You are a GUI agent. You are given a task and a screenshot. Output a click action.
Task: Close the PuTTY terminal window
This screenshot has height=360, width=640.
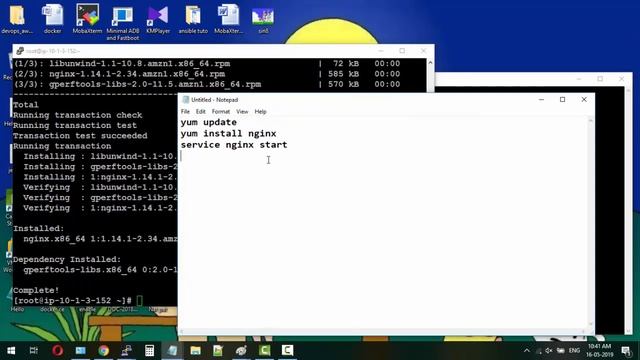click(x=423, y=51)
